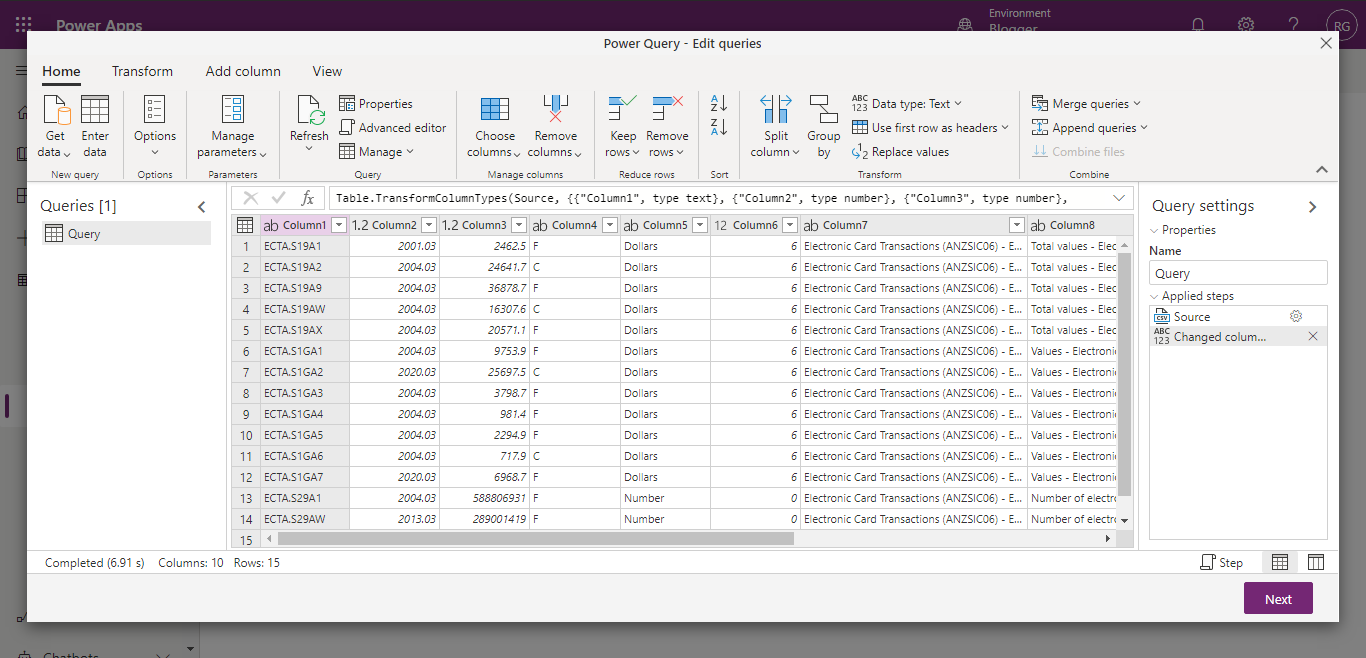Sort descending Z to A
Viewport: 1366px width, 658px height.
[719, 128]
